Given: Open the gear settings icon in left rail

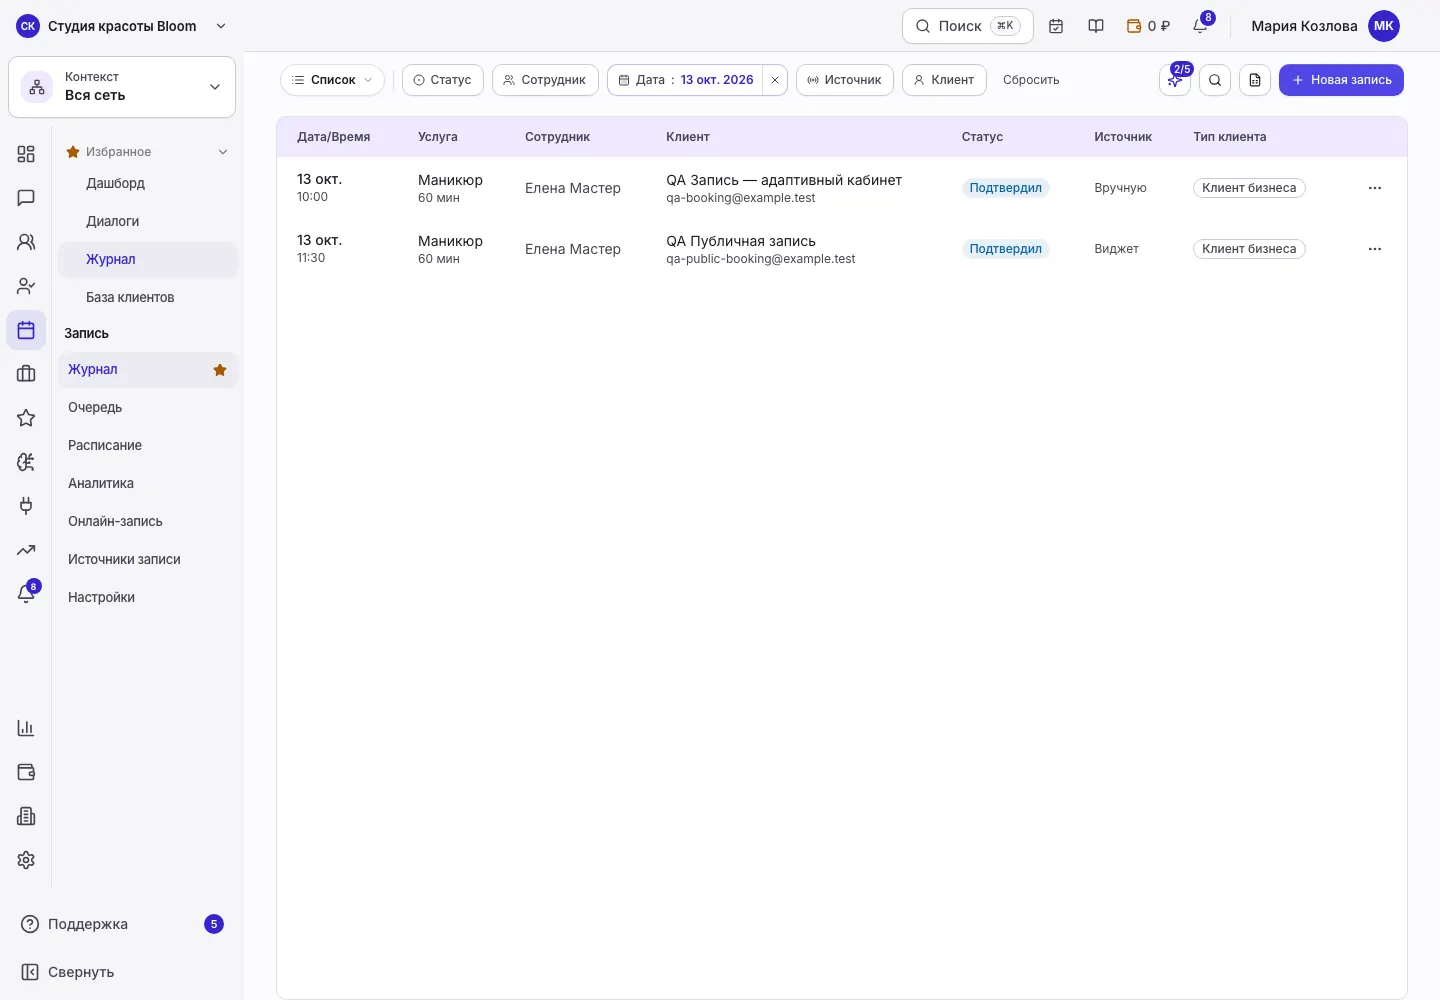Looking at the screenshot, I should point(26,860).
